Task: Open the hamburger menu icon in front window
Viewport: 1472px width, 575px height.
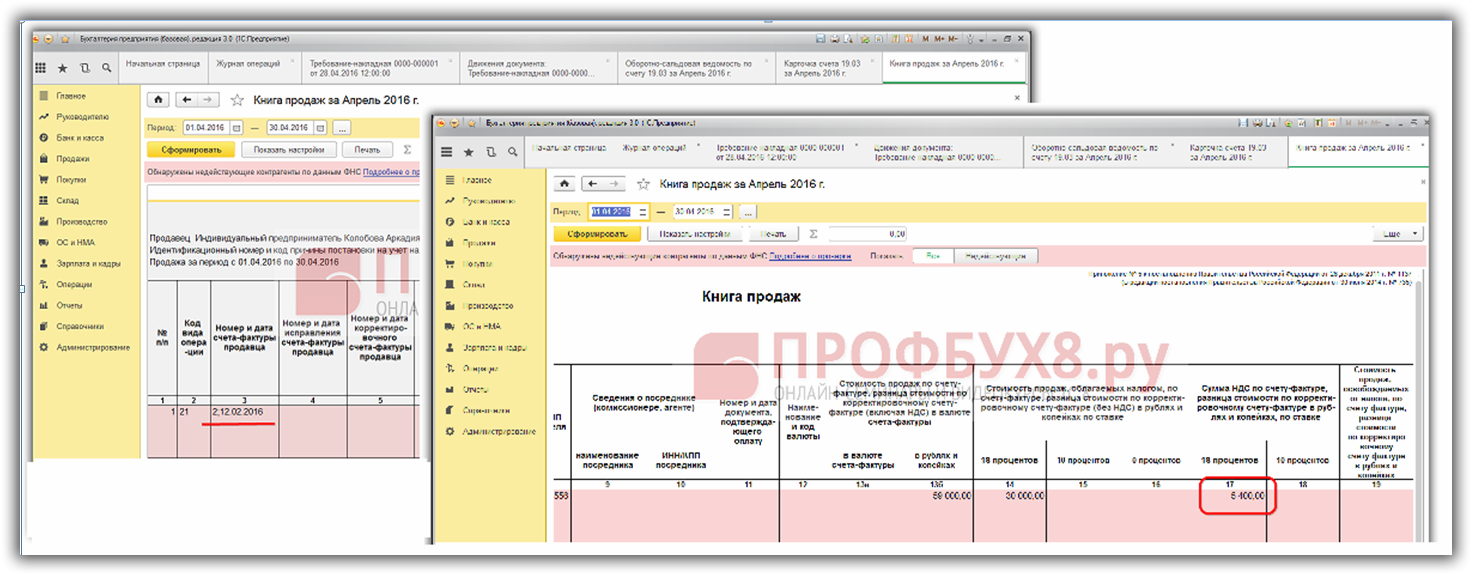Action: coord(447,152)
